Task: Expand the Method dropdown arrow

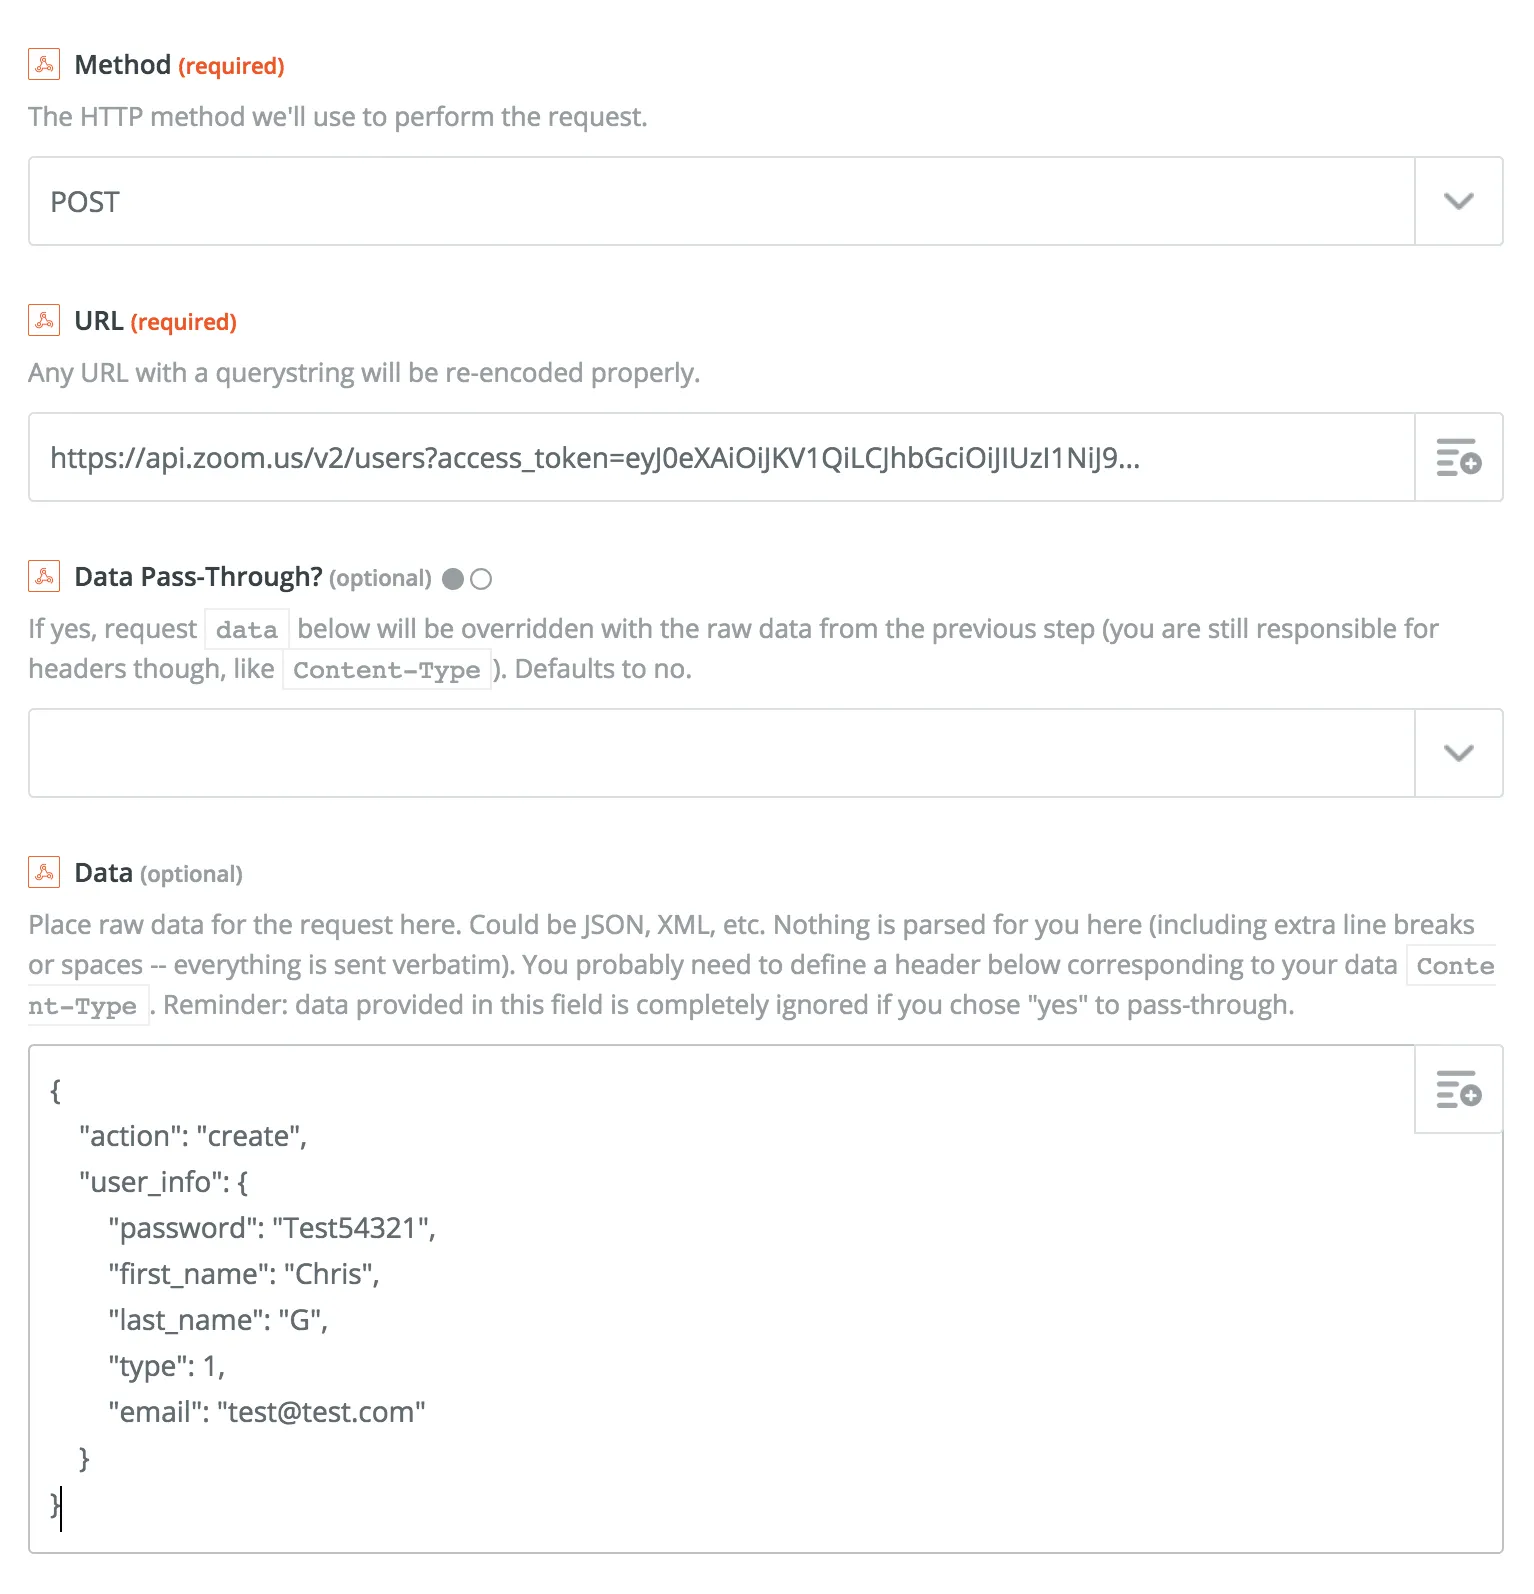Action: click(x=1458, y=202)
